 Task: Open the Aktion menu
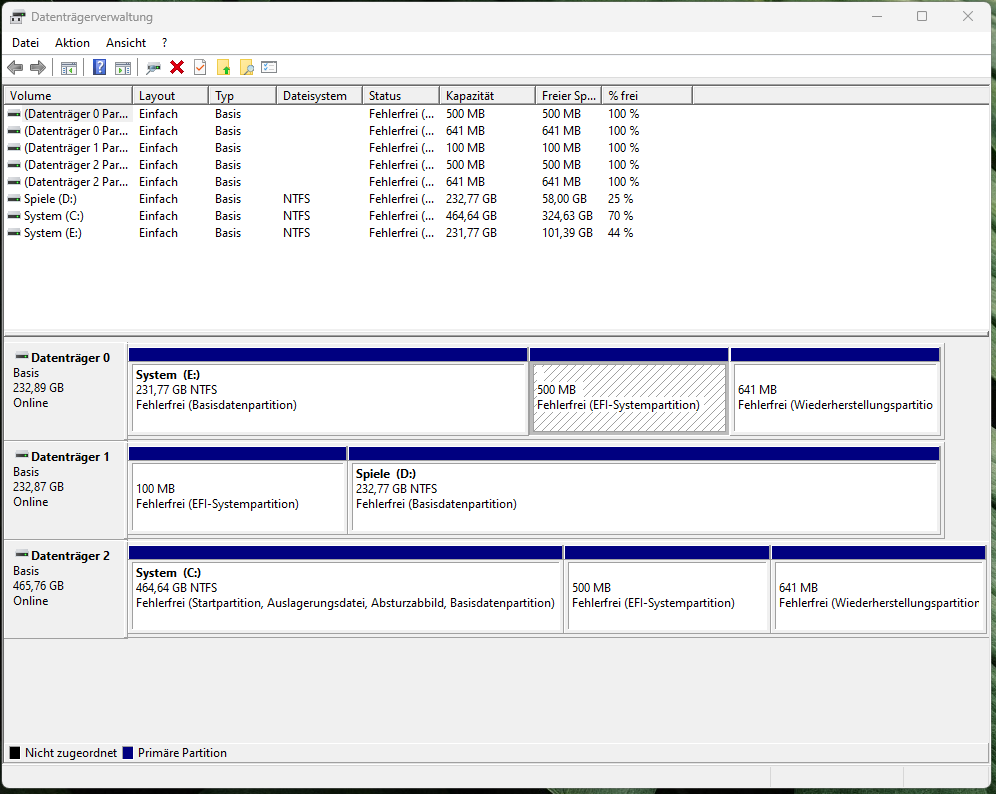click(72, 43)
